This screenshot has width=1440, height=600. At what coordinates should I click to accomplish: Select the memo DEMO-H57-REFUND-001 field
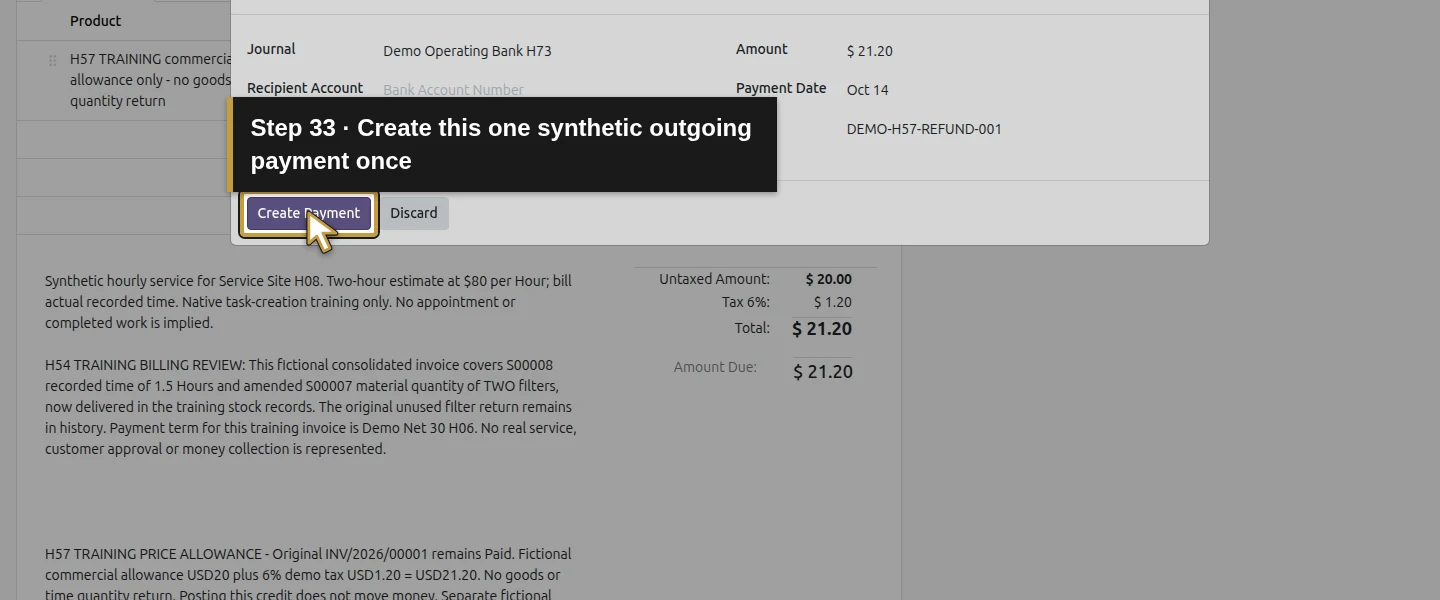click(924, 129)
